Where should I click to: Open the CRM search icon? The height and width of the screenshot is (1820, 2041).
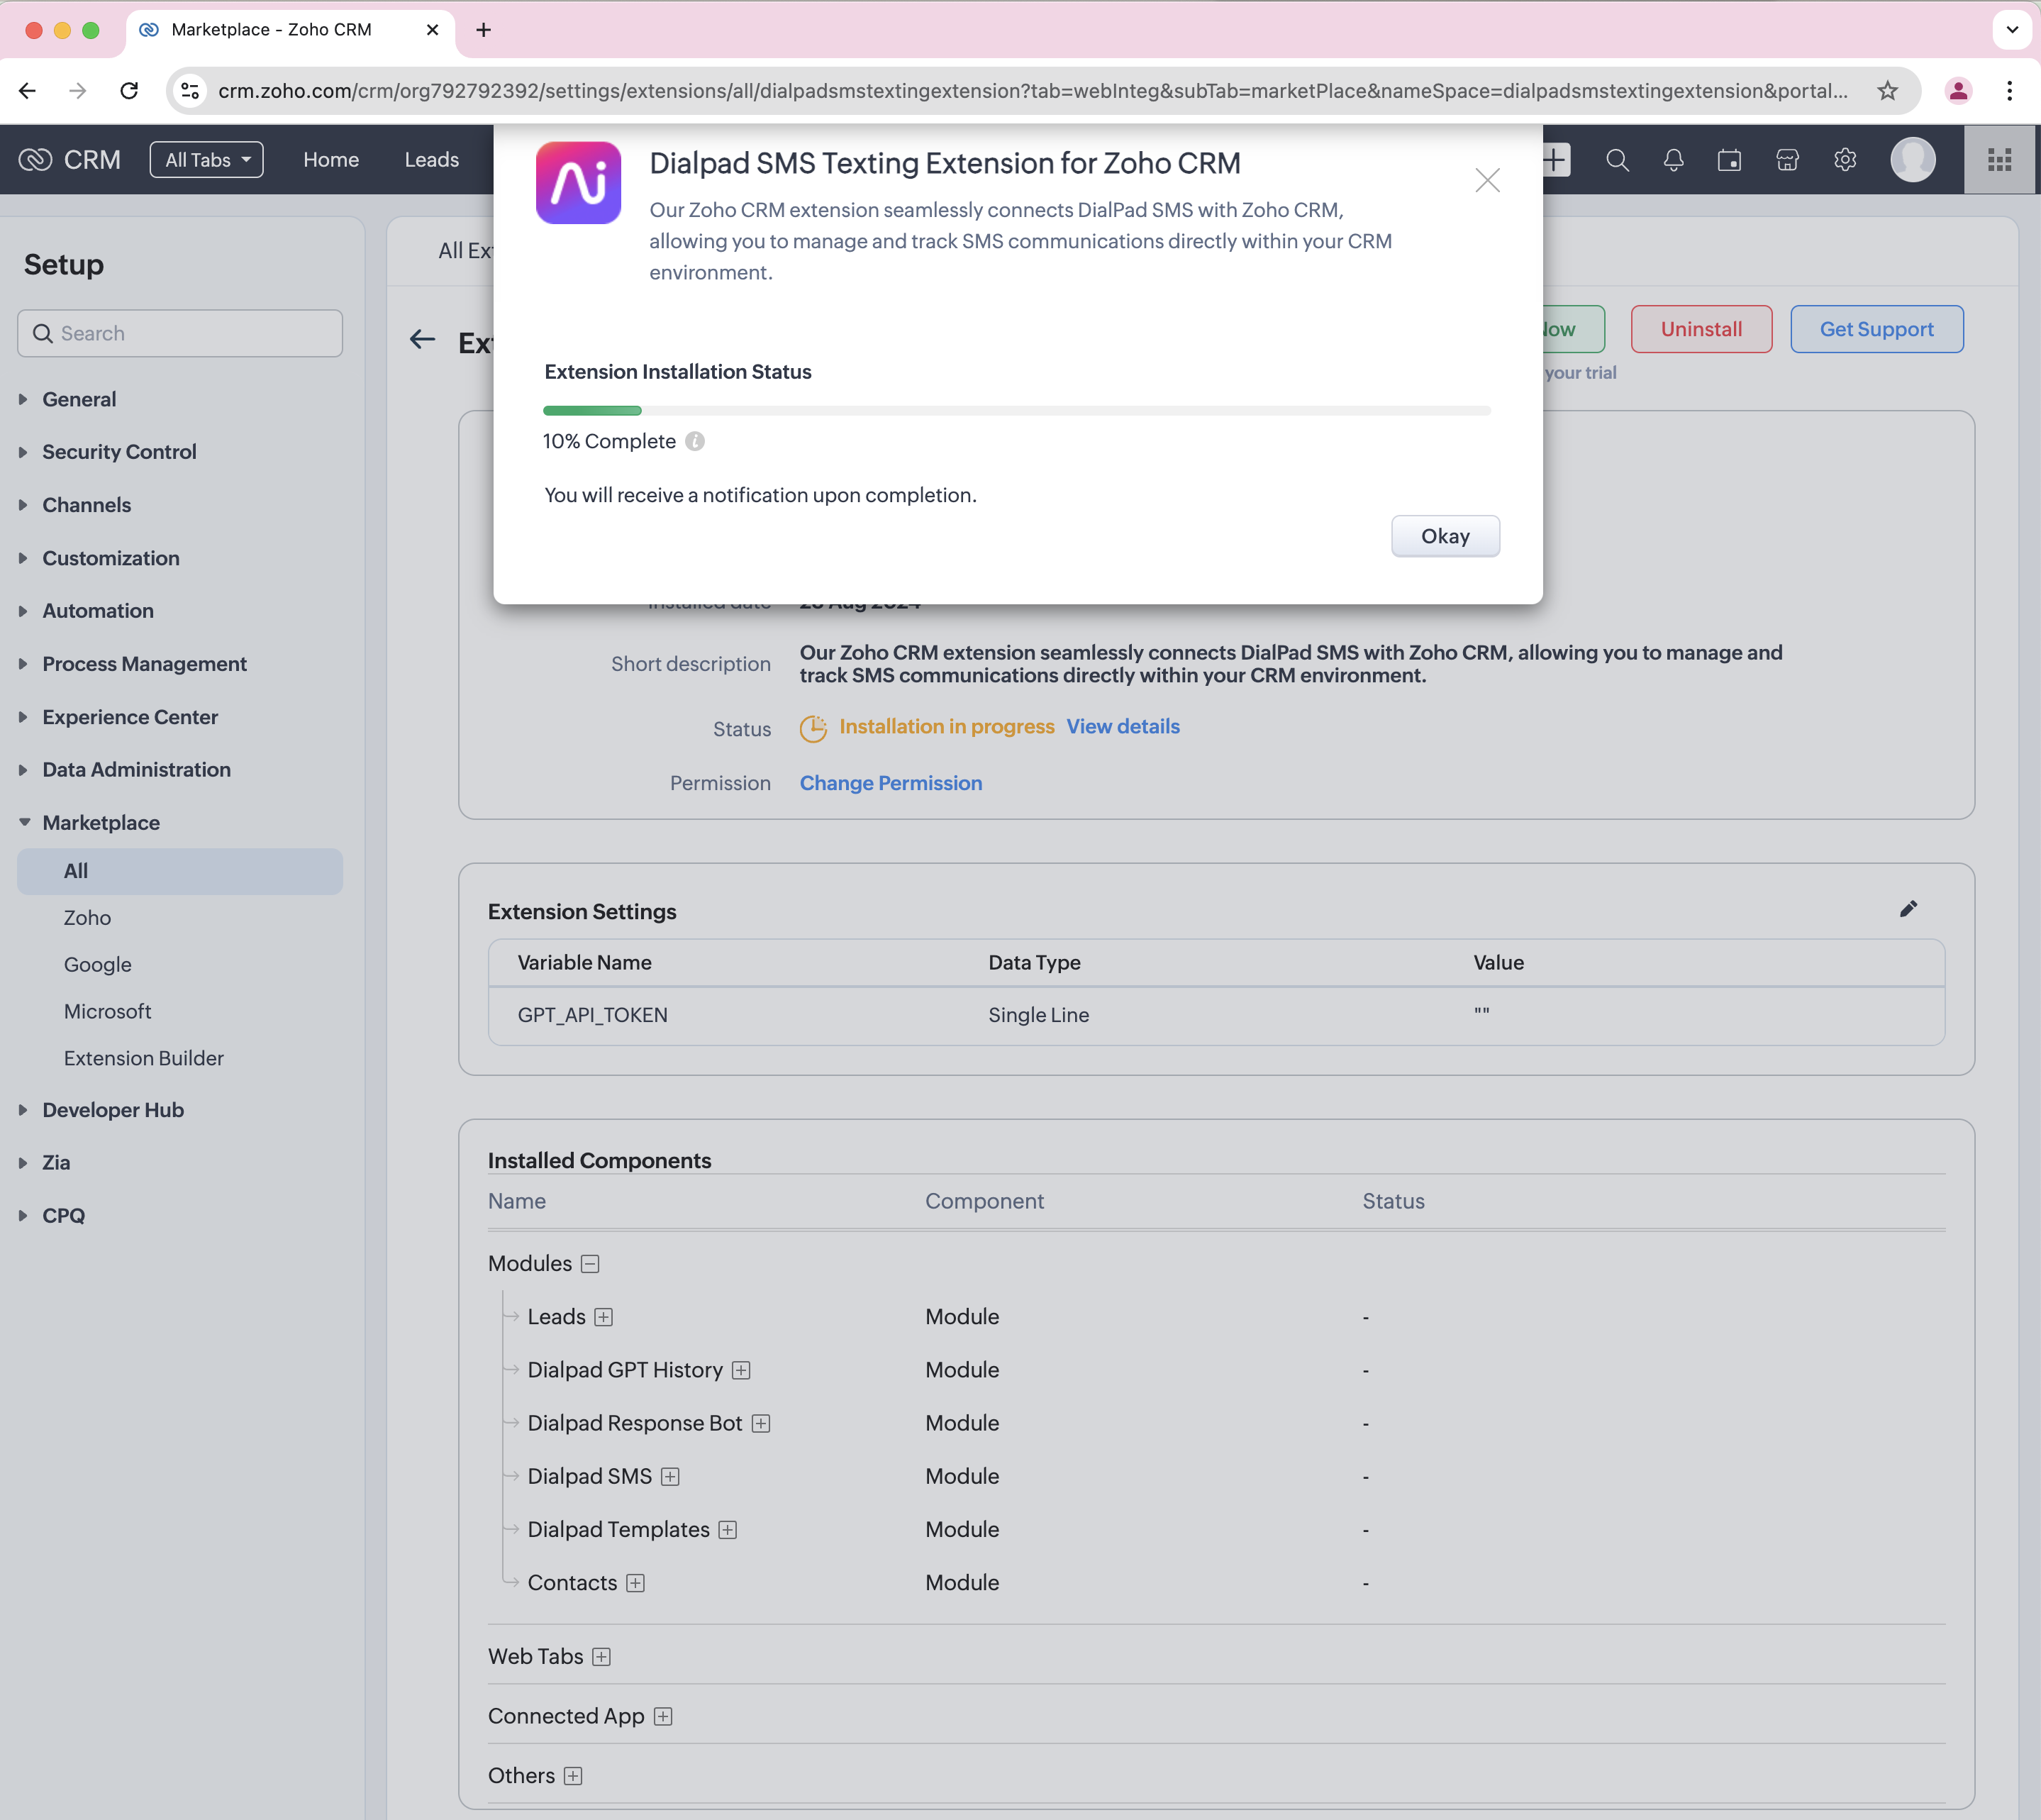click(x=1617, y=160)
